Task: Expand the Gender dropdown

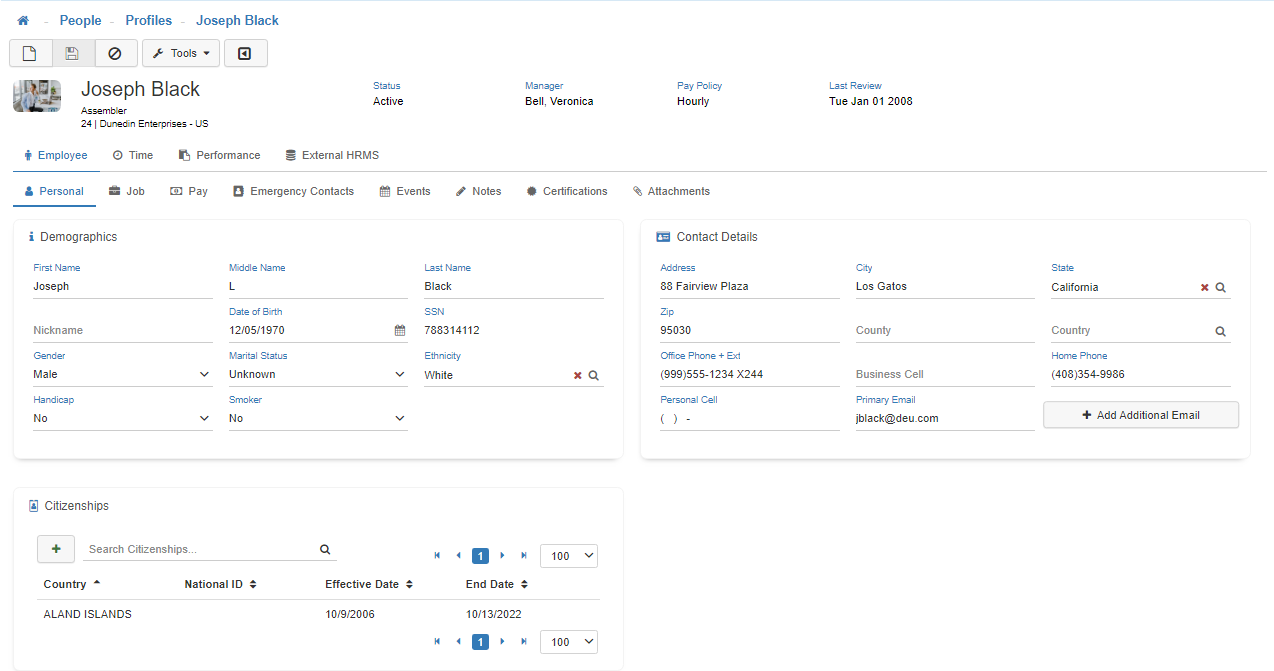Action: [204, 374]
